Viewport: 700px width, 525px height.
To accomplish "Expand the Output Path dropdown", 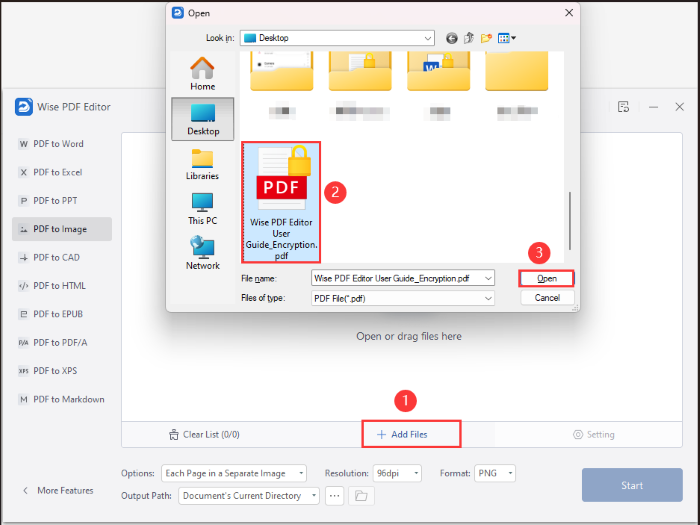I will pyautogui.click(x=249, y=496).
